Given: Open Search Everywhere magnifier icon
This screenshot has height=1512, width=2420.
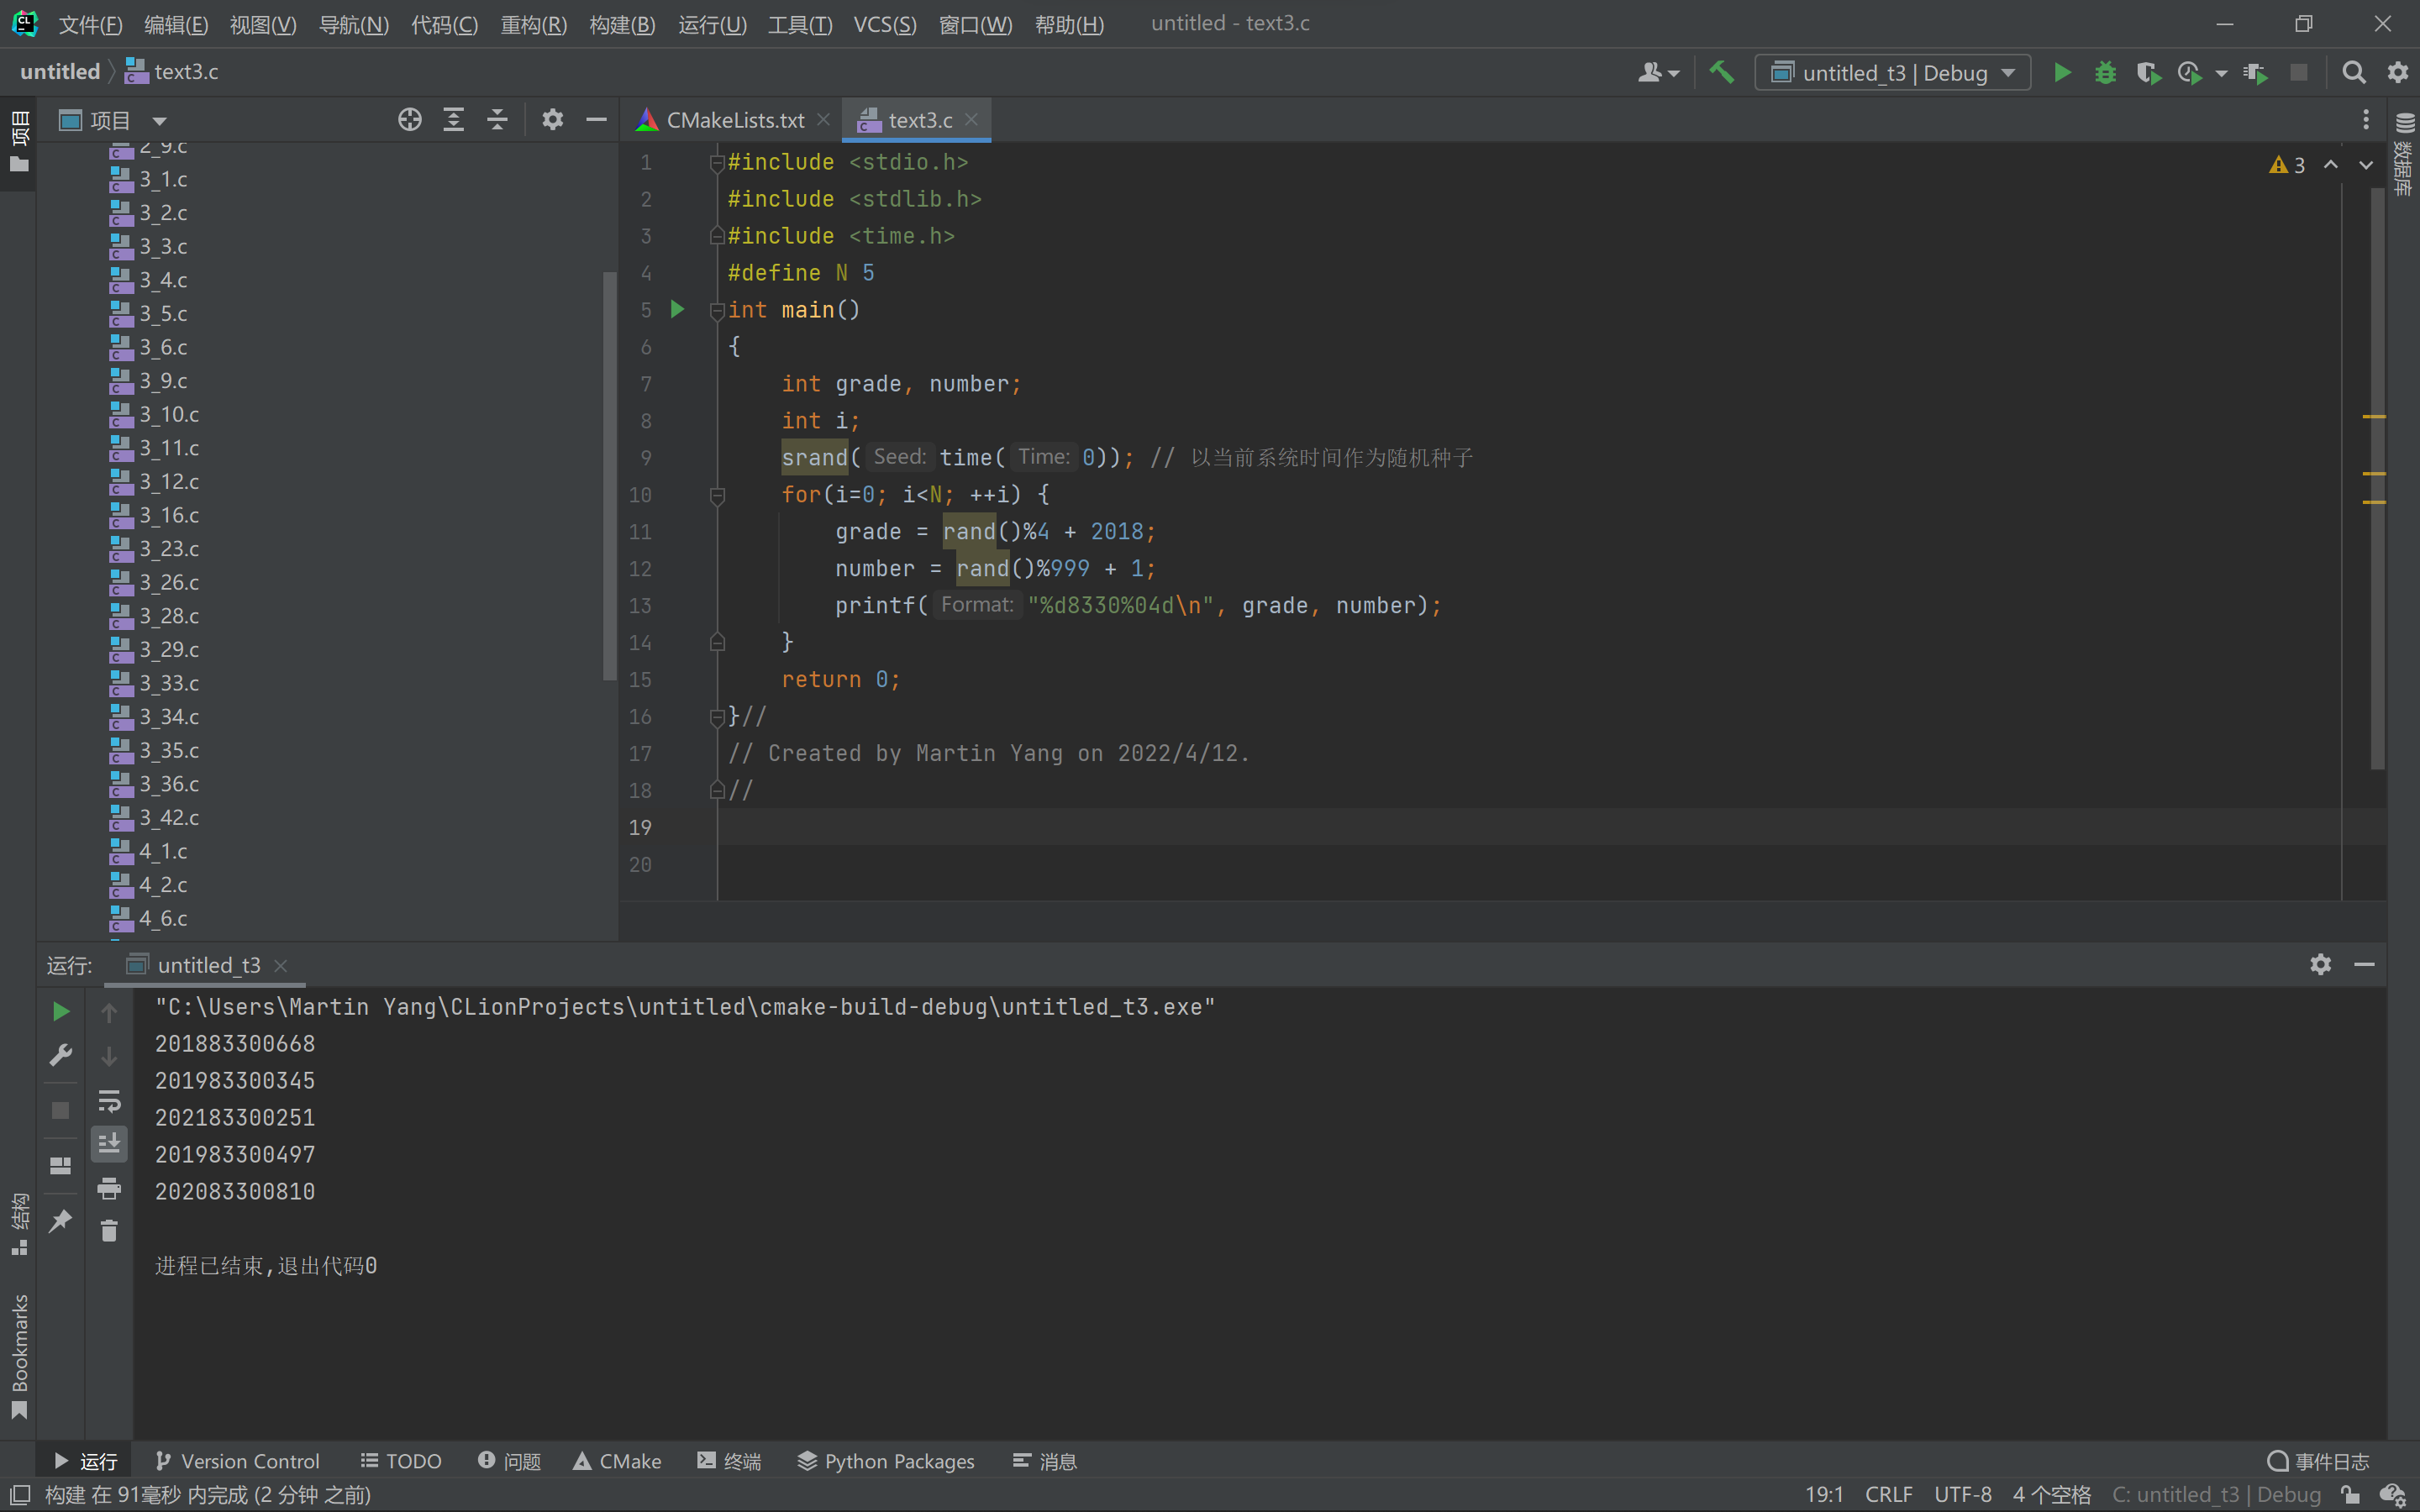Looking at the screenshot, I should [x=2353, y=73].
